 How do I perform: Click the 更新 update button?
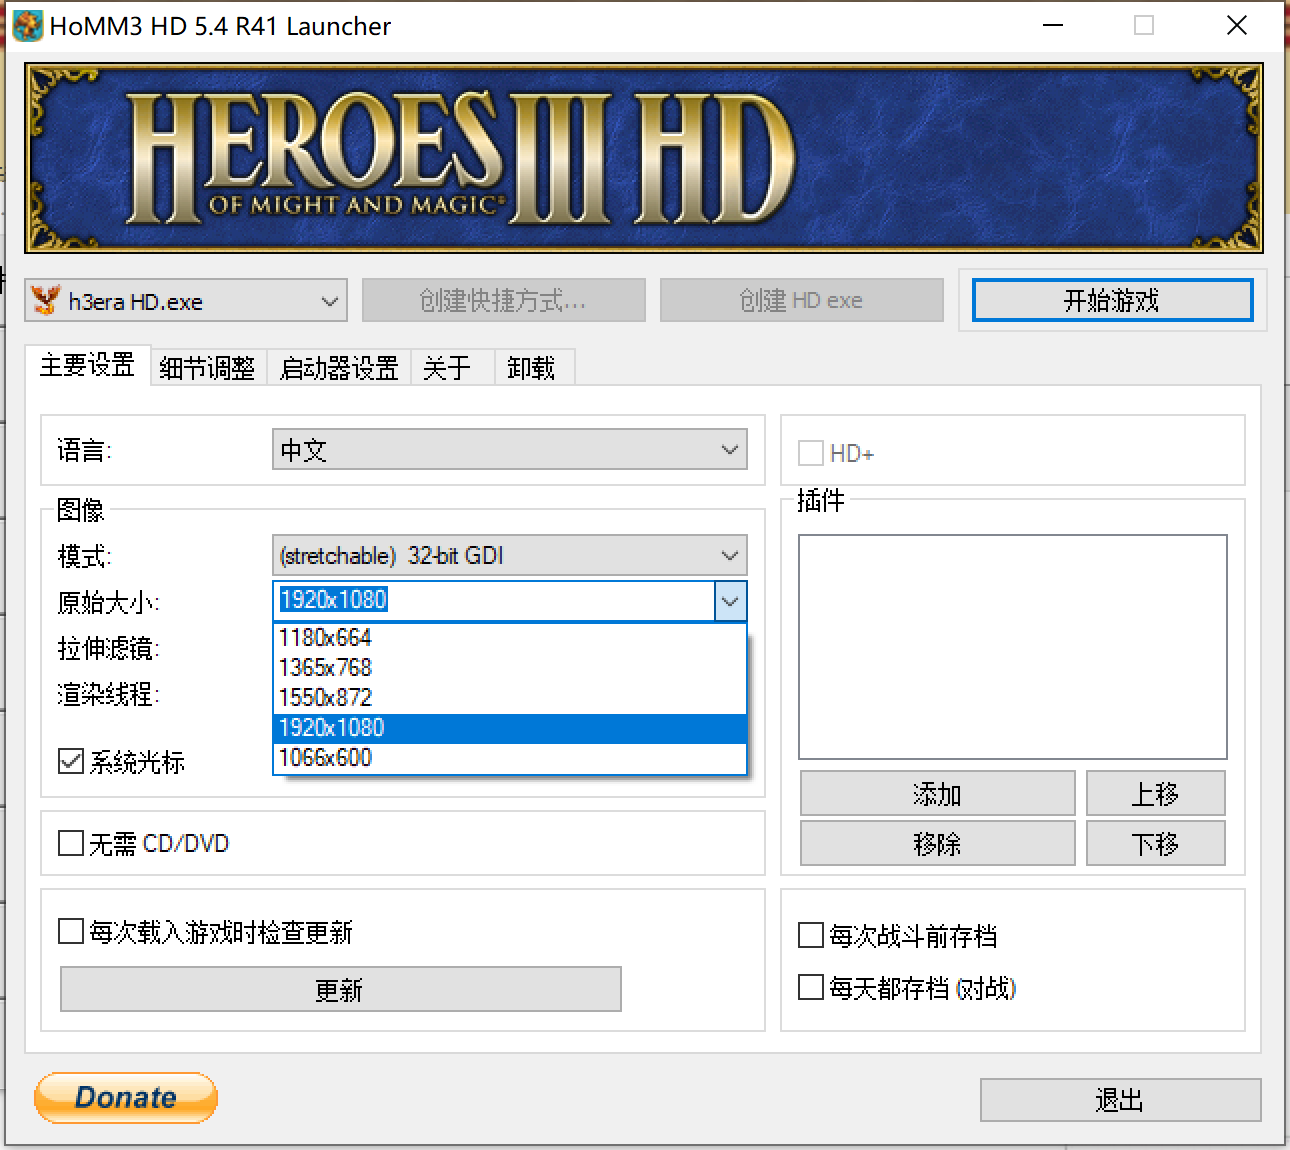coord(341,989)
